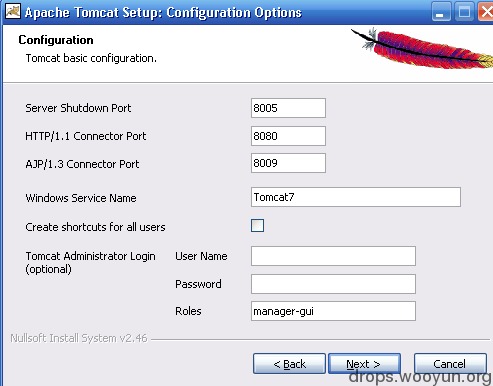Click the Nullsoft Install System version text

(79, 338)
